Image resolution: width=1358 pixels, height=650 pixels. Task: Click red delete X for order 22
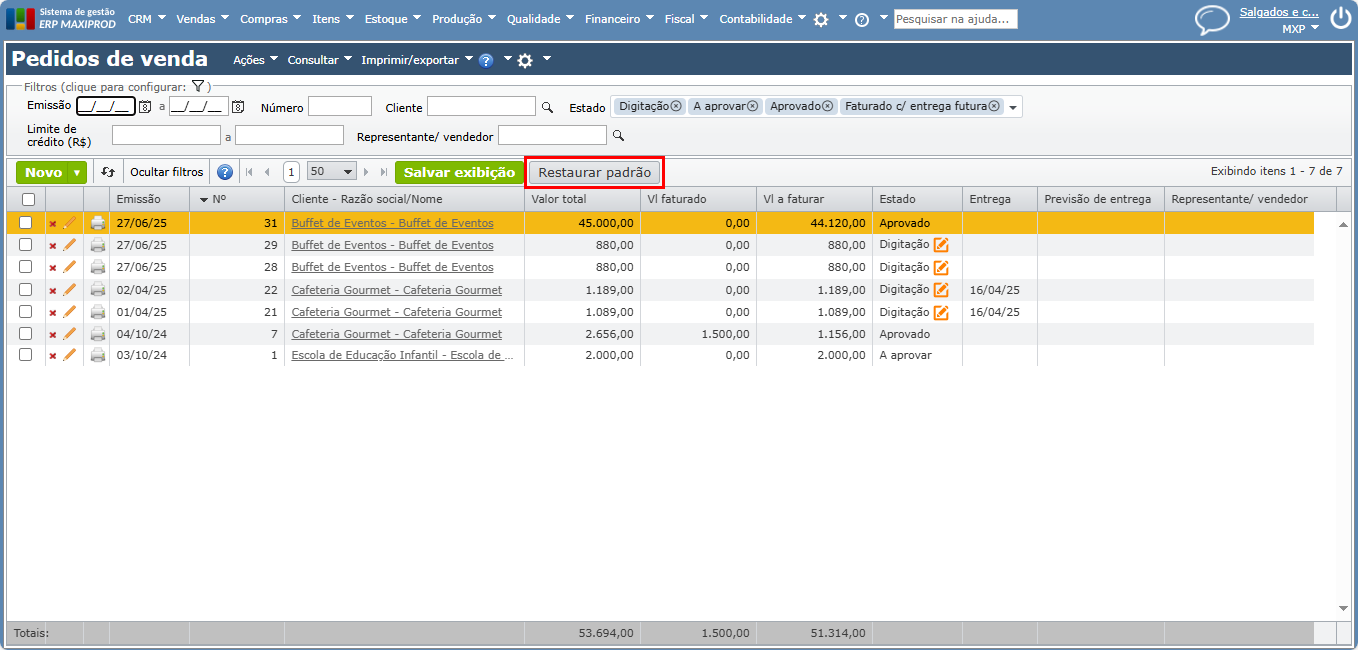click(53, 290)
